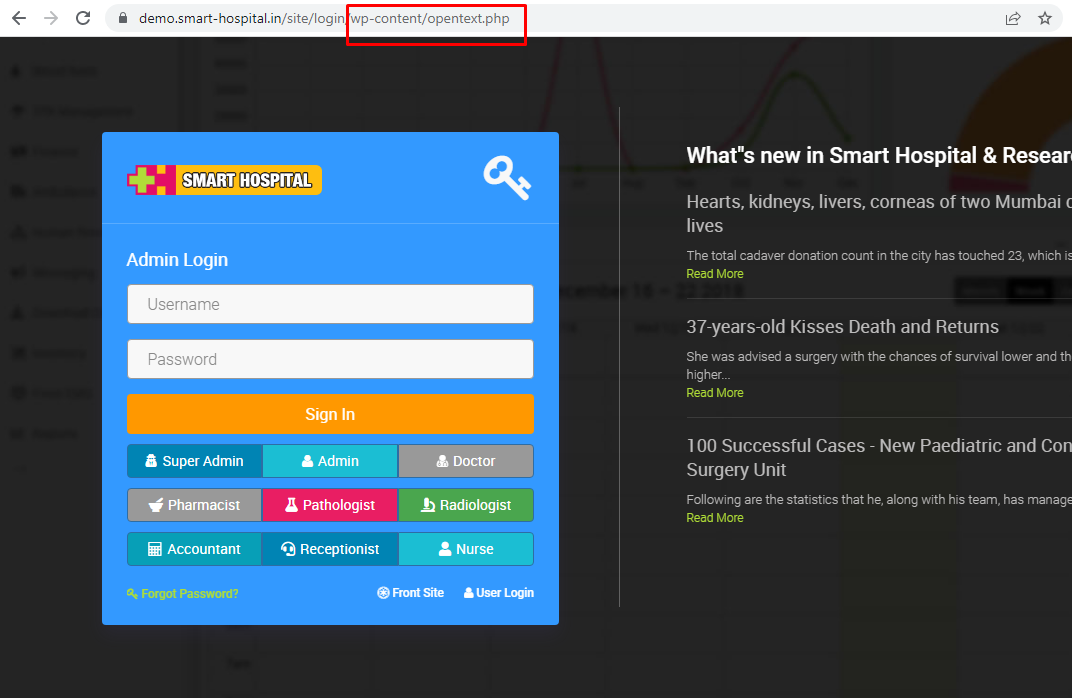This screenshot has width=1072, height=698.
Task: Choose the Super Admin role button
Action: (195, 461)
